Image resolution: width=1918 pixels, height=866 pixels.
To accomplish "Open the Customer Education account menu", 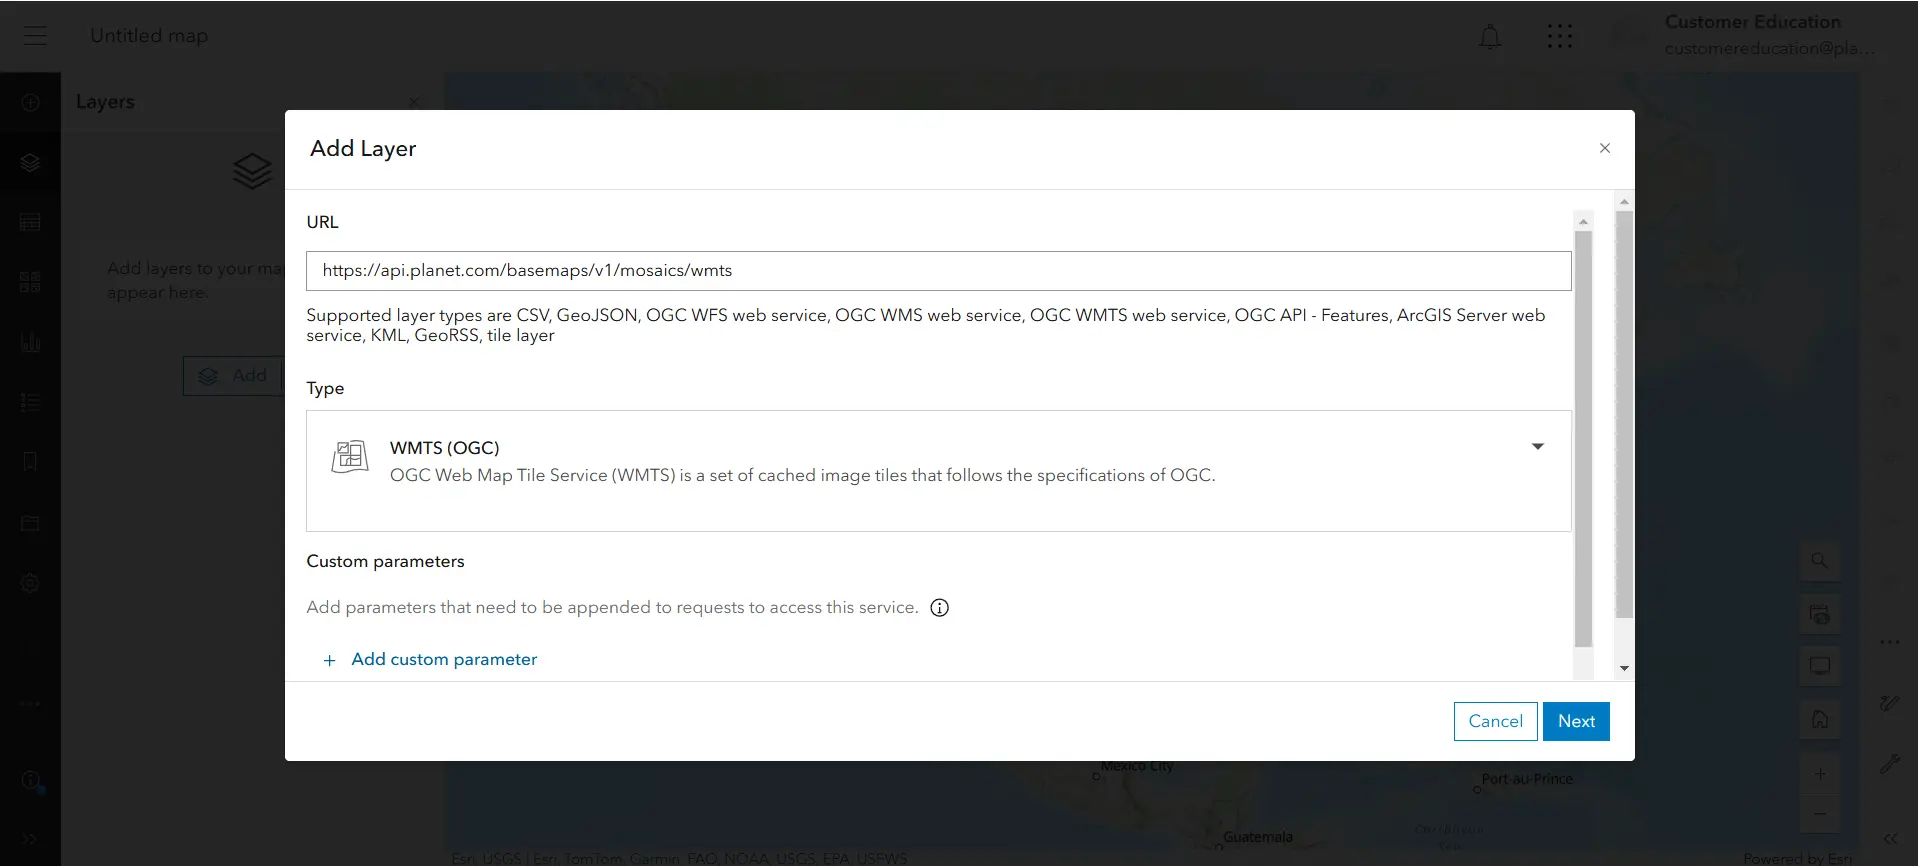I will click(x=1770, y=35).
